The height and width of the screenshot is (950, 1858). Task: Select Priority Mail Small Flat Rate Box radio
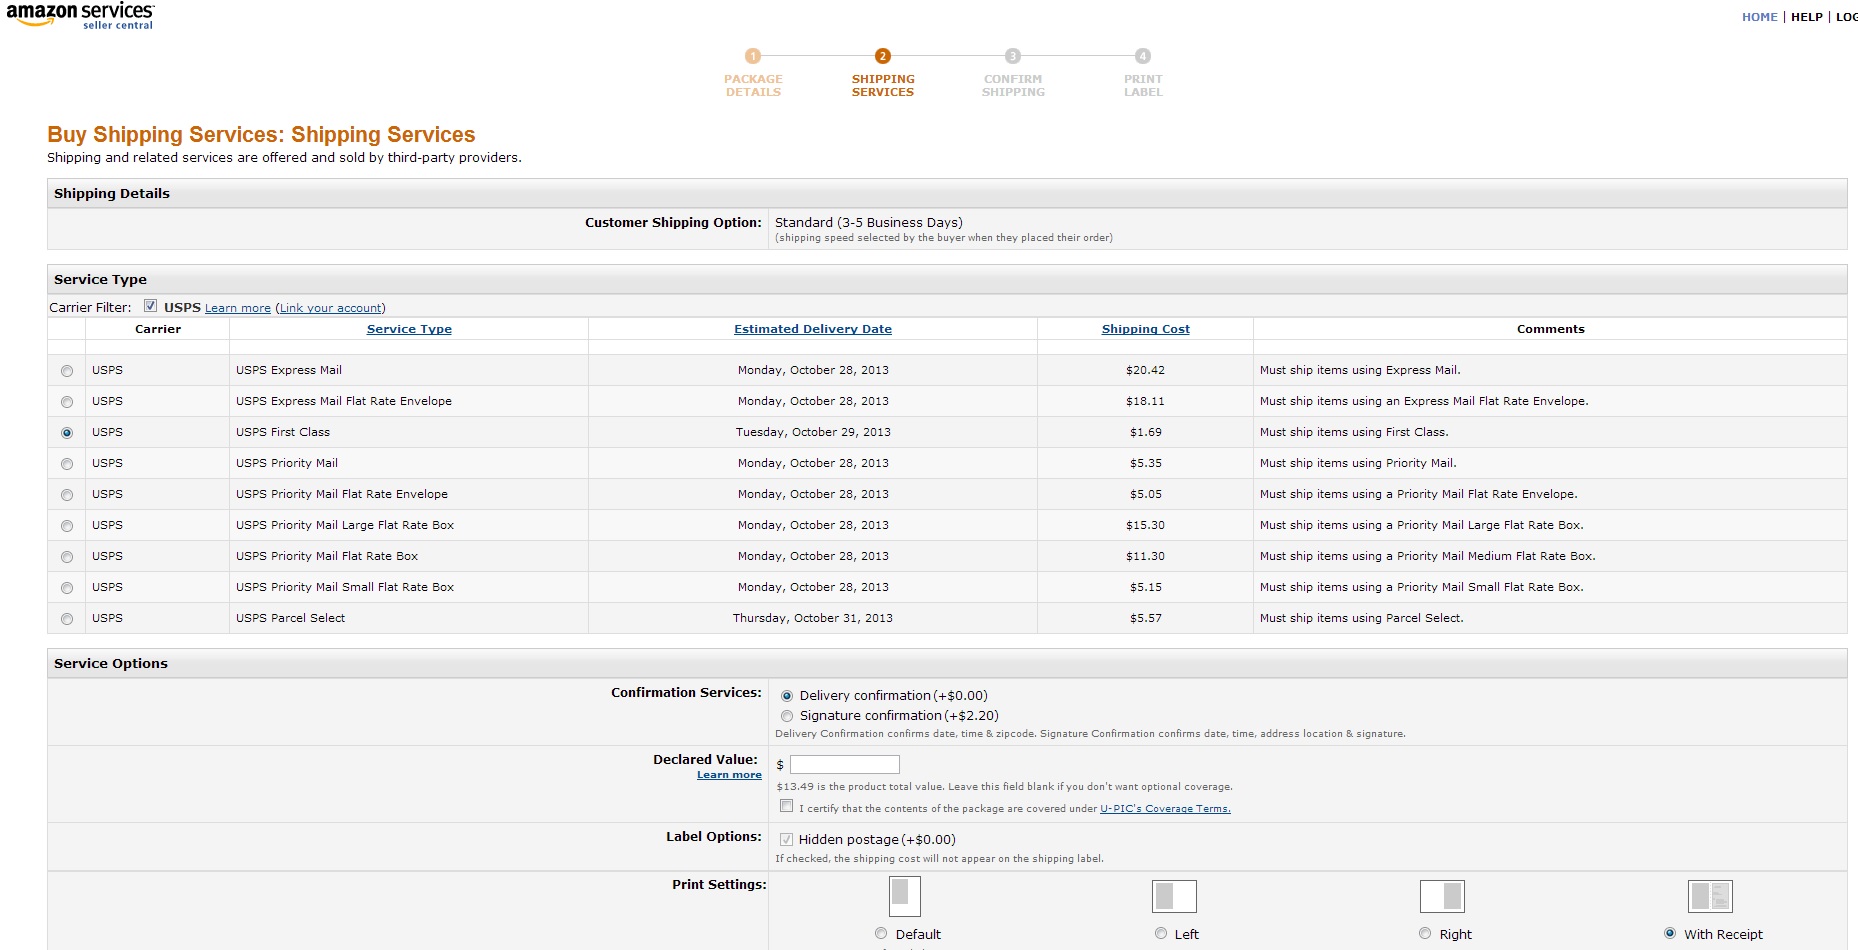pos(67,588)
